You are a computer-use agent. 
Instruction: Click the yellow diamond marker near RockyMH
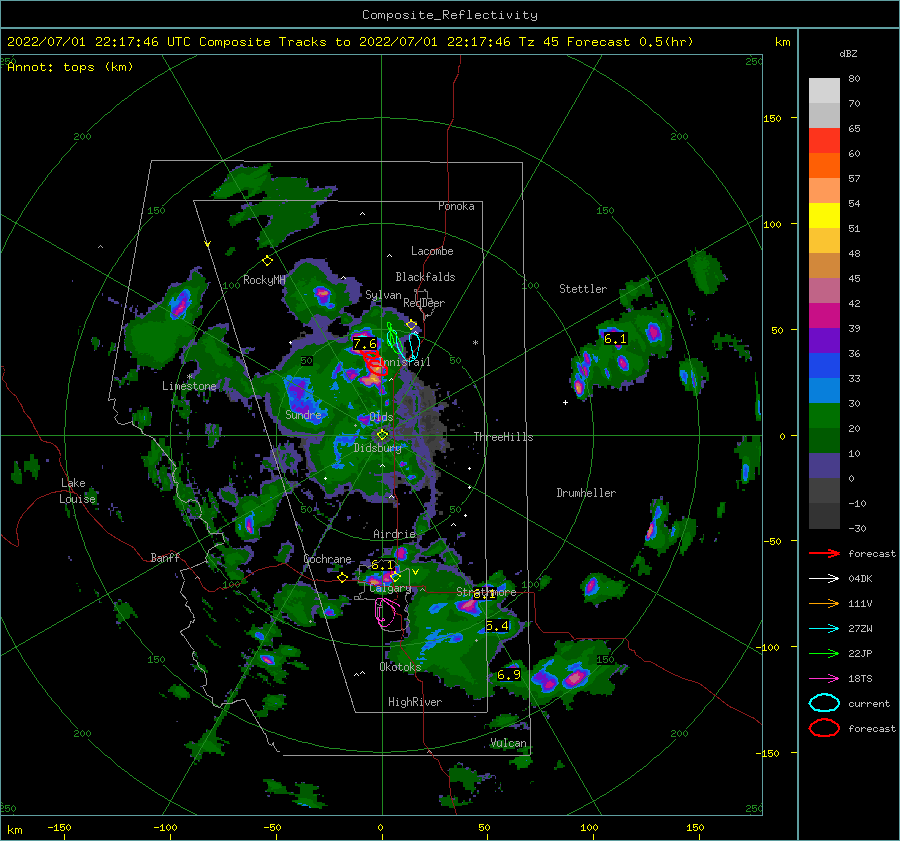(x=267, y=261)
